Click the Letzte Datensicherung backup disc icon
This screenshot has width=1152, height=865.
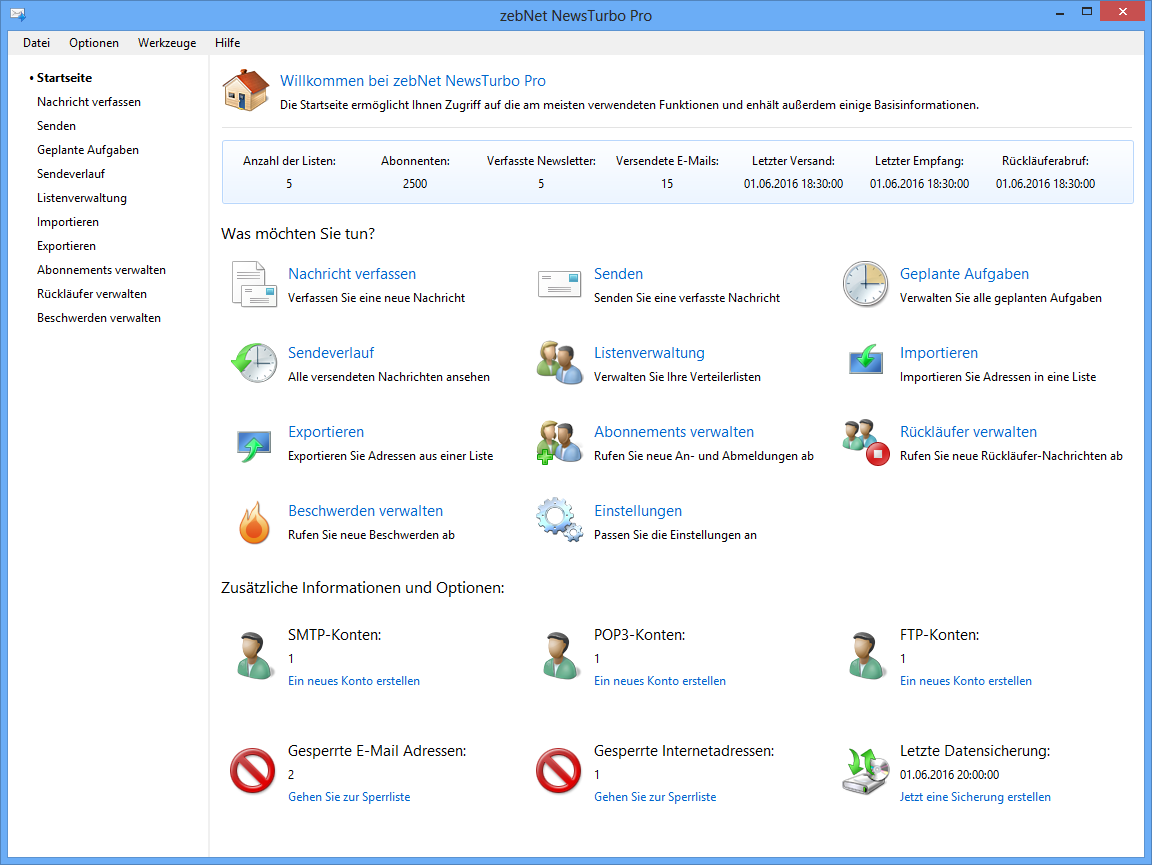coord(865,771)
